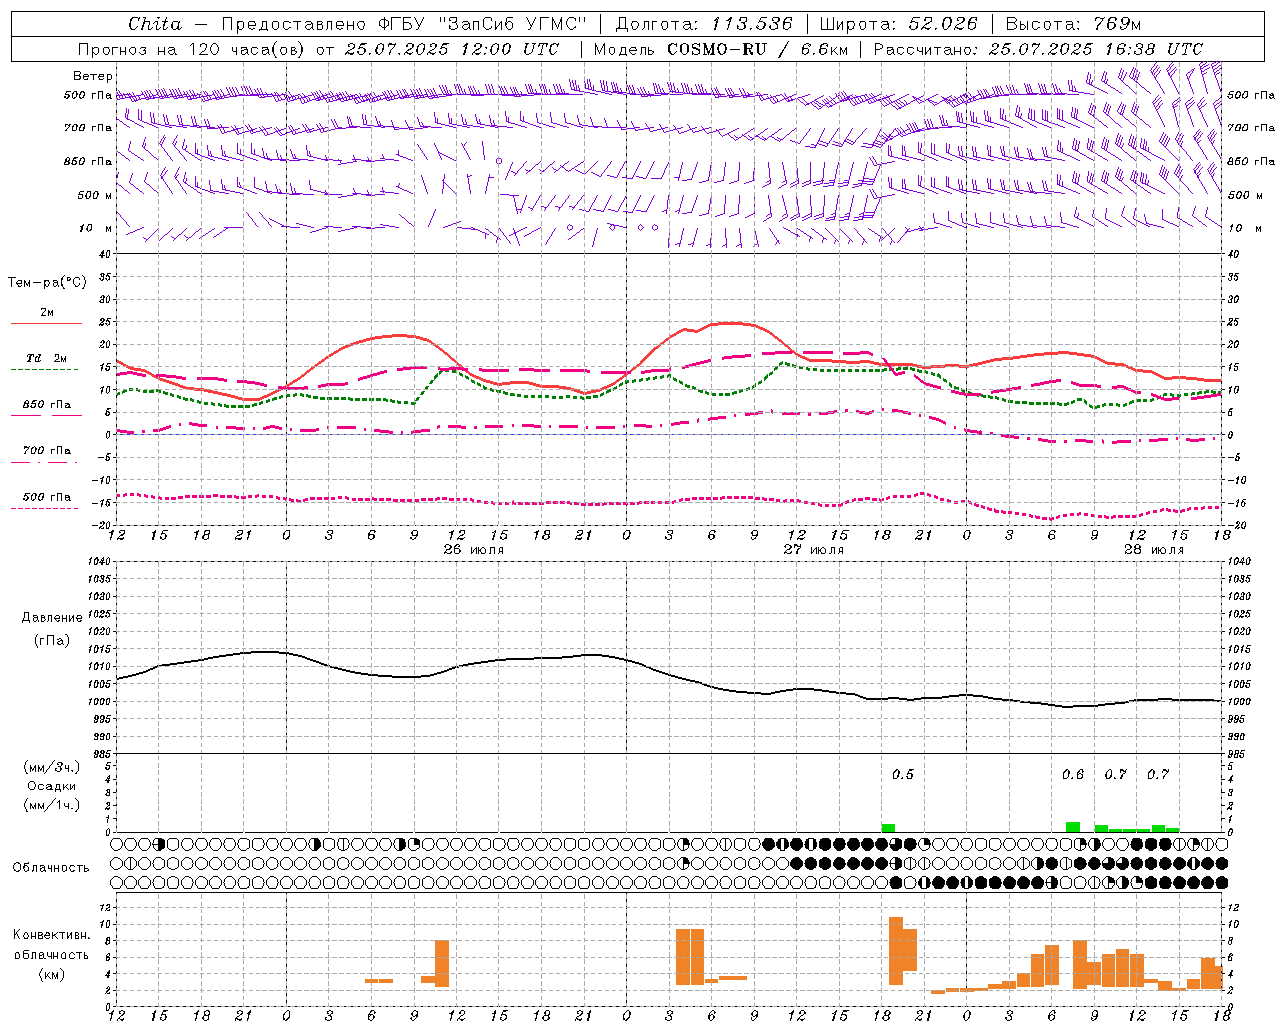The image size is (1280, 1024).
Task: Click the 0.6 precipitation value label
Action: tap(1073, 774)
